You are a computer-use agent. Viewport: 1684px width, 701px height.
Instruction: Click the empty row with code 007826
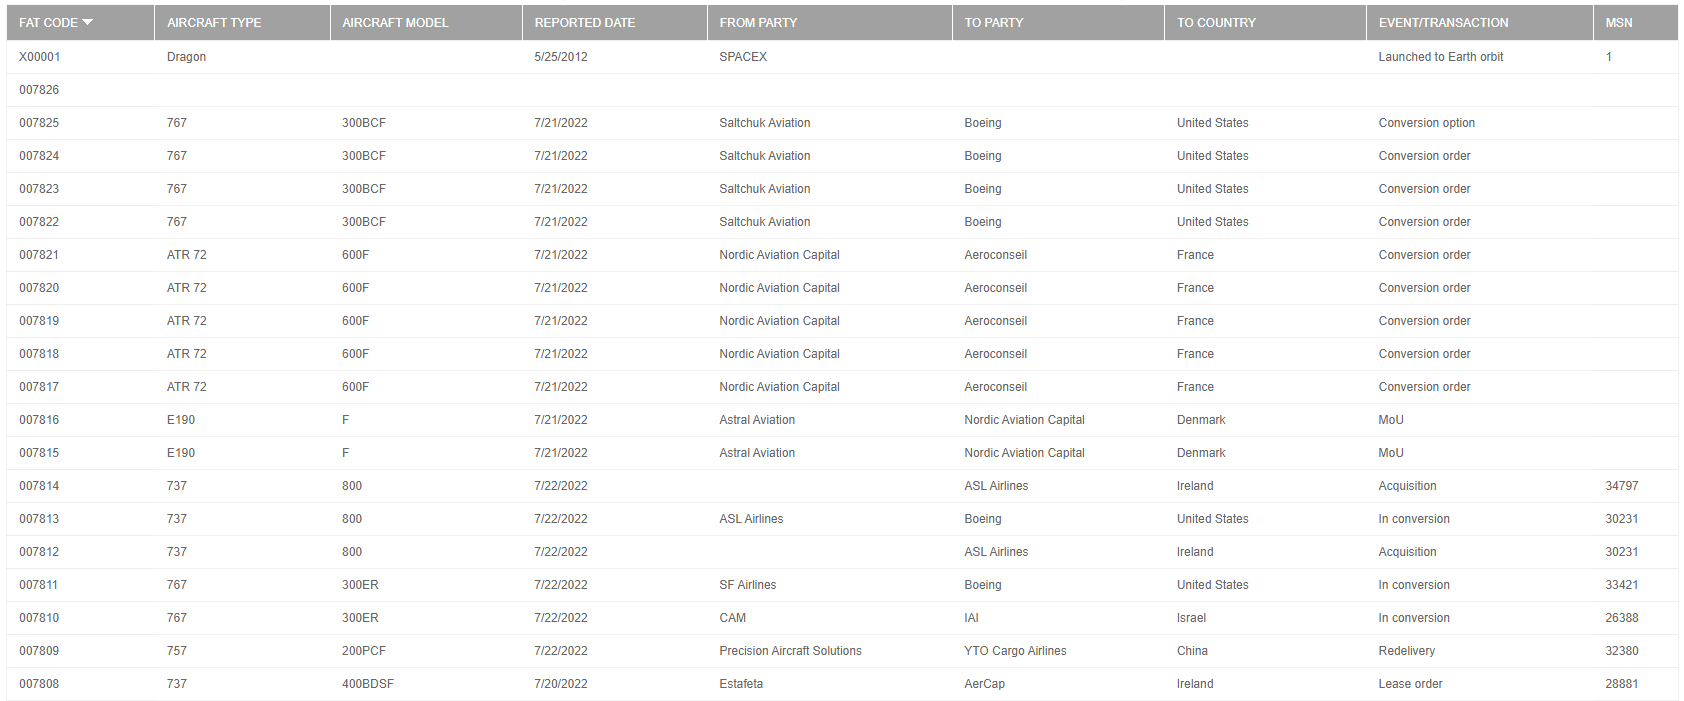[39, 90]
